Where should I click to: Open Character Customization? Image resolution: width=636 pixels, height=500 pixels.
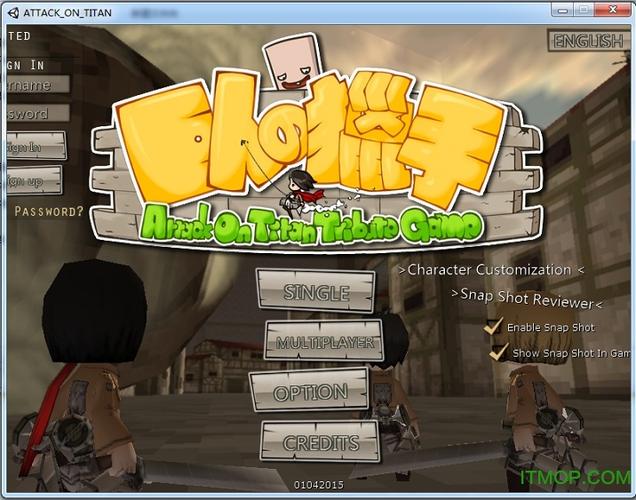(x=491, y=270)
